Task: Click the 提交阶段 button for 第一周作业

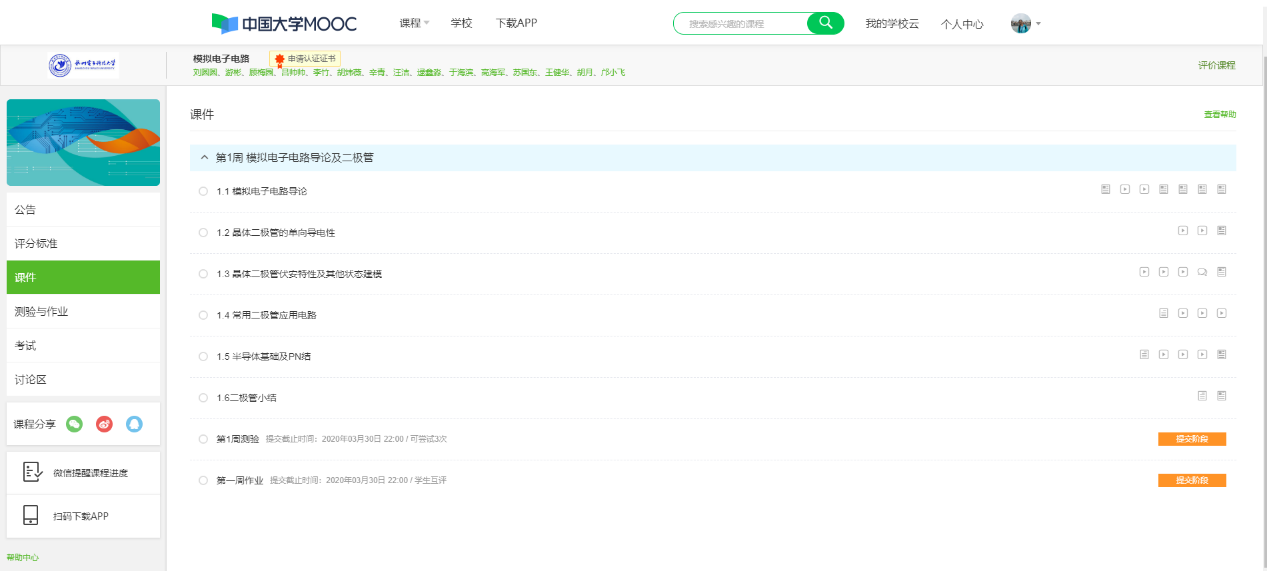Action: pyautogui.click(x=1192, y=480)
